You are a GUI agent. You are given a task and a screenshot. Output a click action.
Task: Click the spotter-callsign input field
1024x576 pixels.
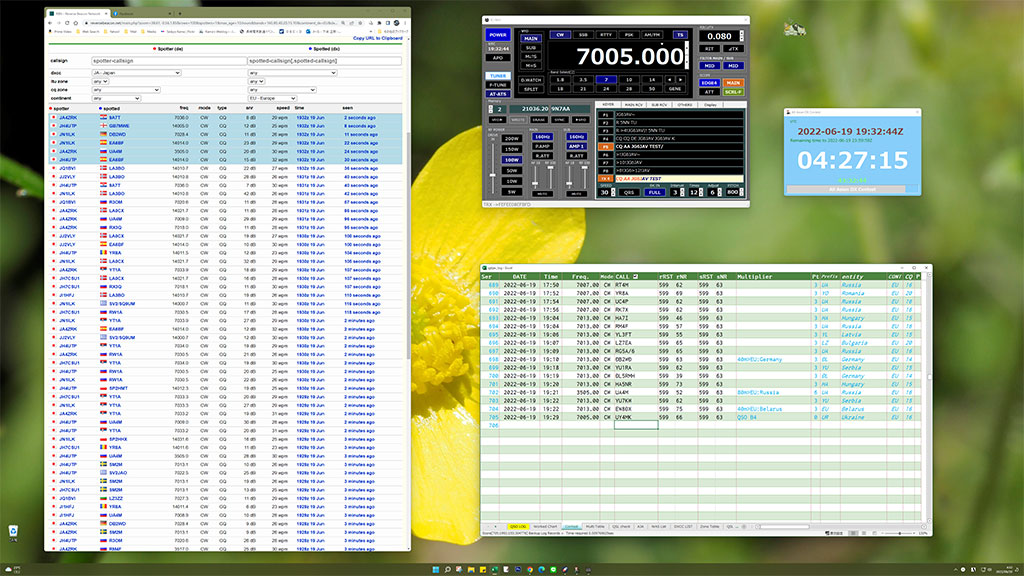coord(143,61)
